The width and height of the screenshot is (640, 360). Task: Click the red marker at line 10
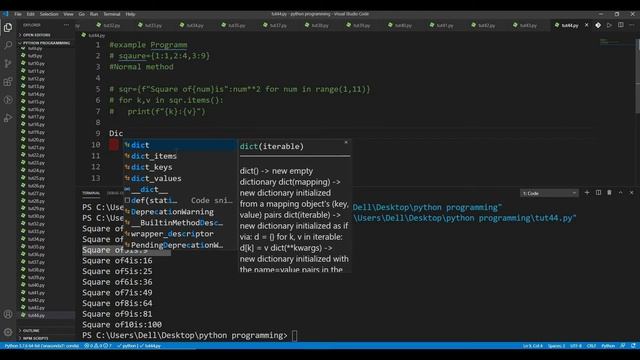point(114,144)
